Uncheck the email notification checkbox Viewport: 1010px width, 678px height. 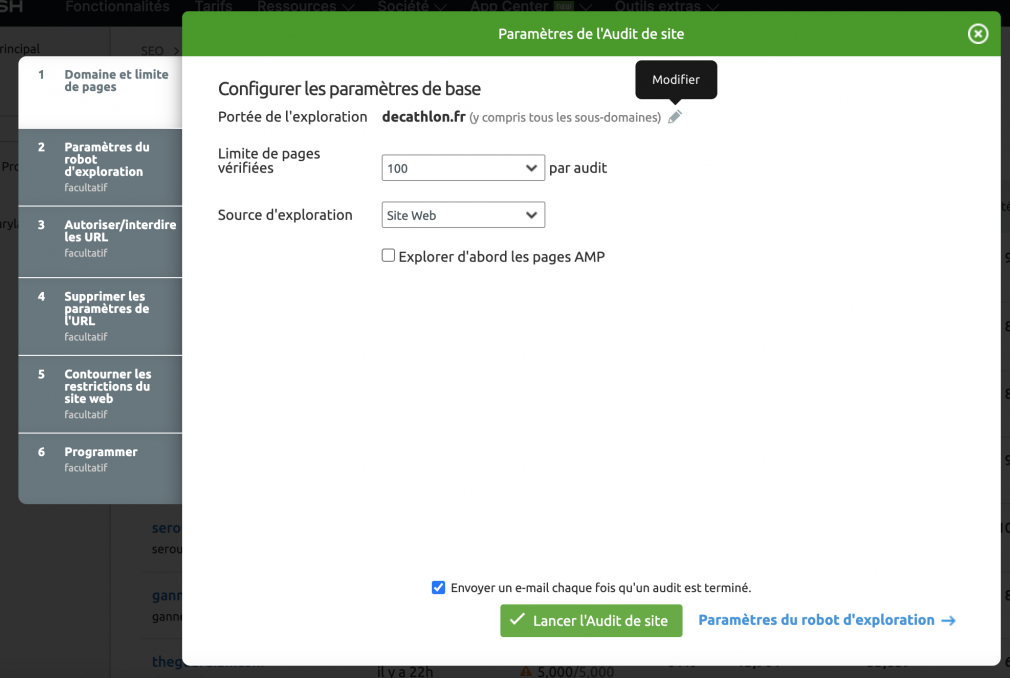[438, 587]
